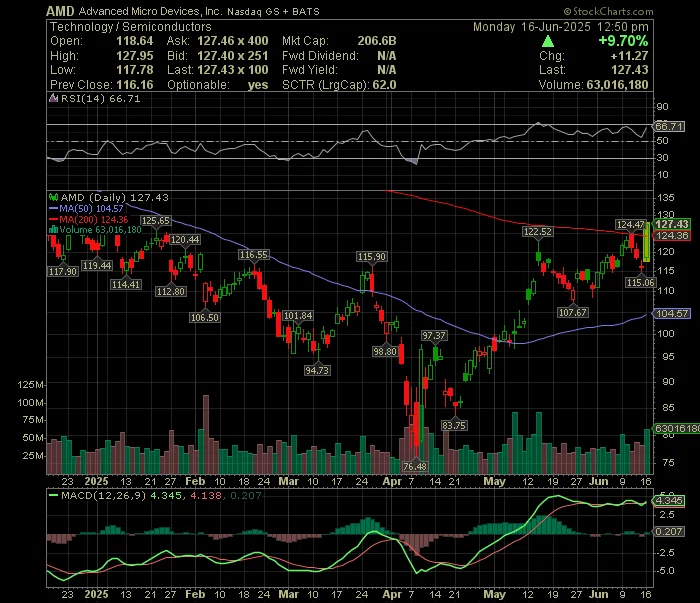Click the tall February volume spike bar
Screen dimensions: 700x603
coord(206,434)
